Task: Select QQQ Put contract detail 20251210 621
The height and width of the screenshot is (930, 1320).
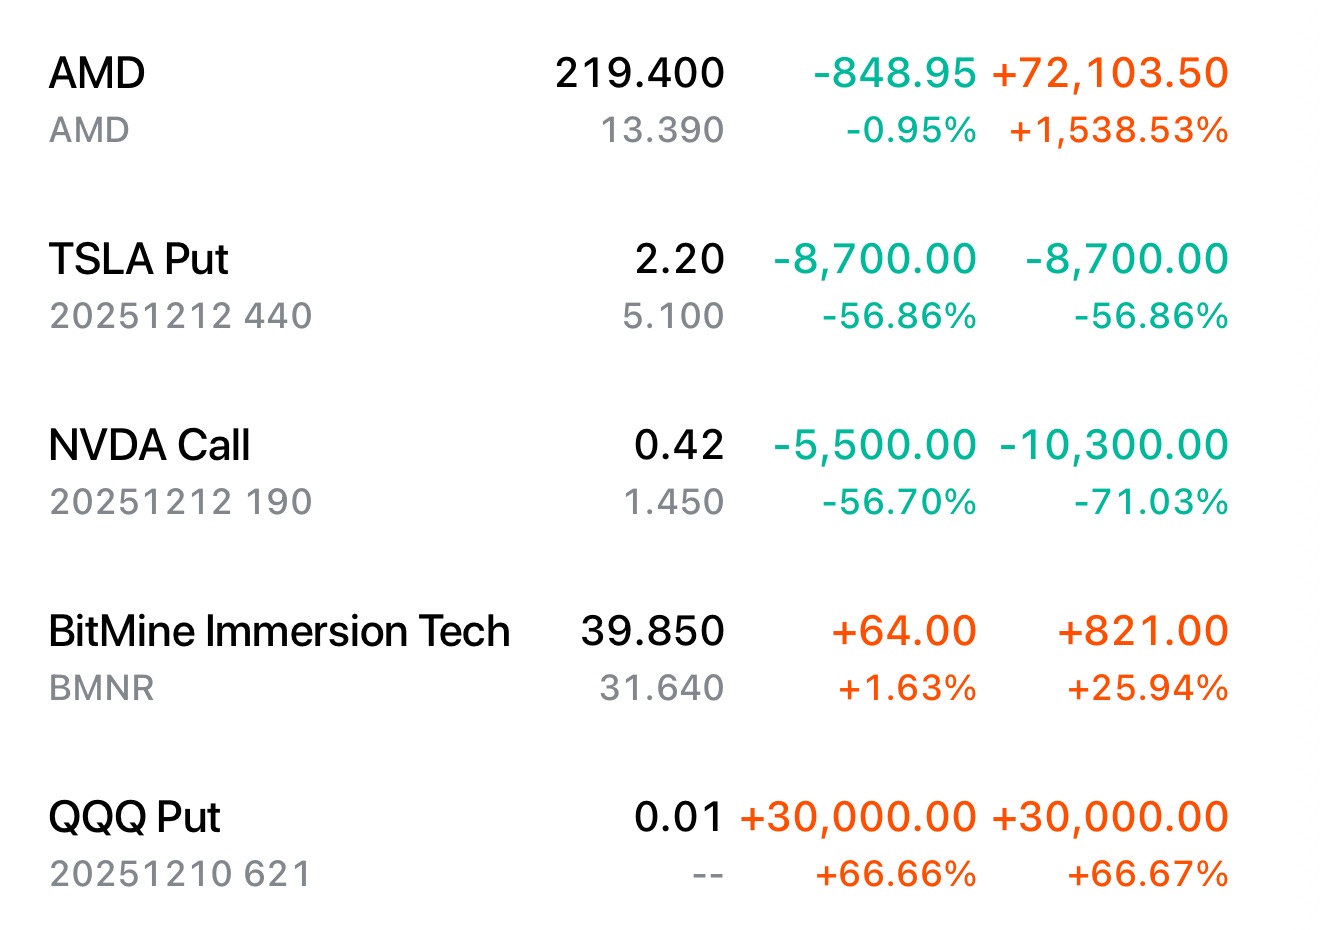Action: [x=181, y=874]
